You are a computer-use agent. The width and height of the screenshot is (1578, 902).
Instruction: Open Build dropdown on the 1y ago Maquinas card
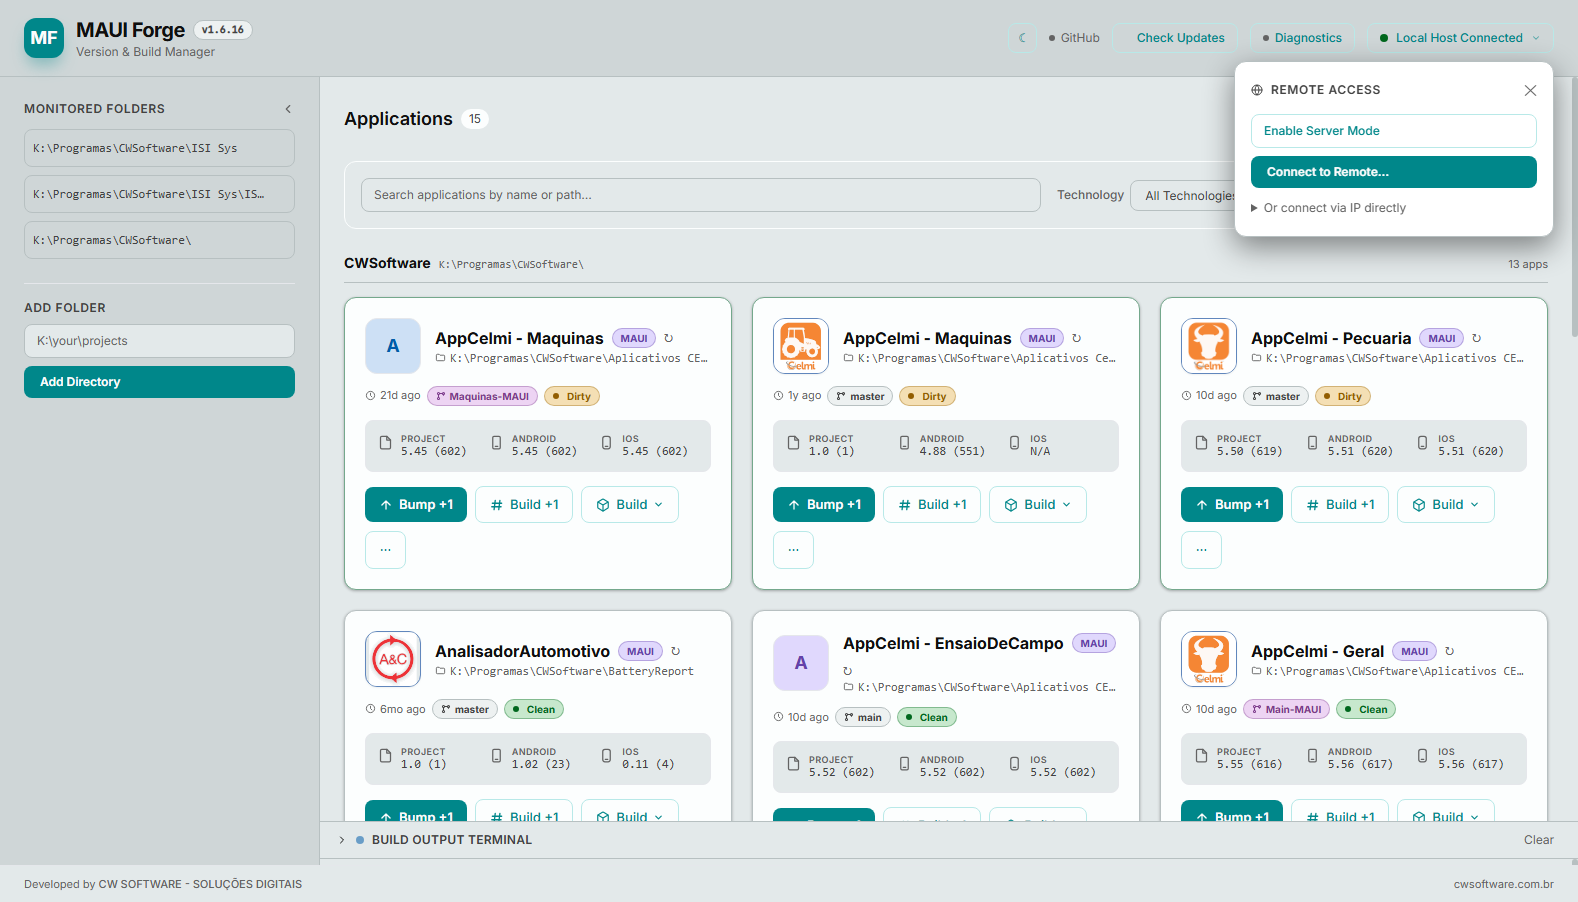[1038, 505]
